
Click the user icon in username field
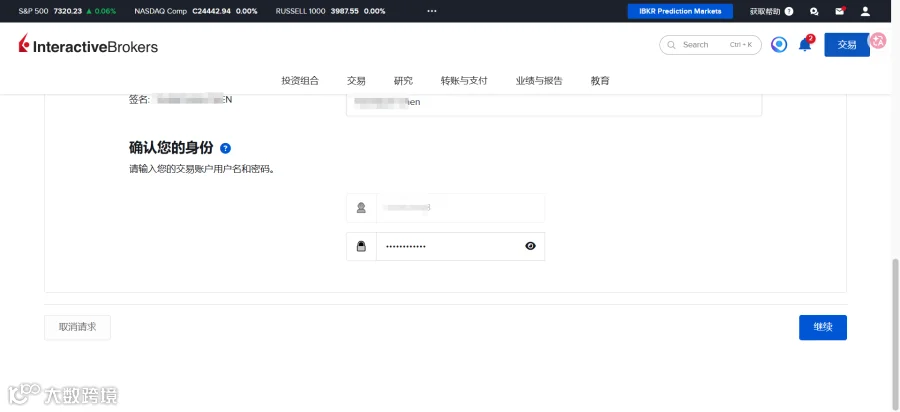362,208
